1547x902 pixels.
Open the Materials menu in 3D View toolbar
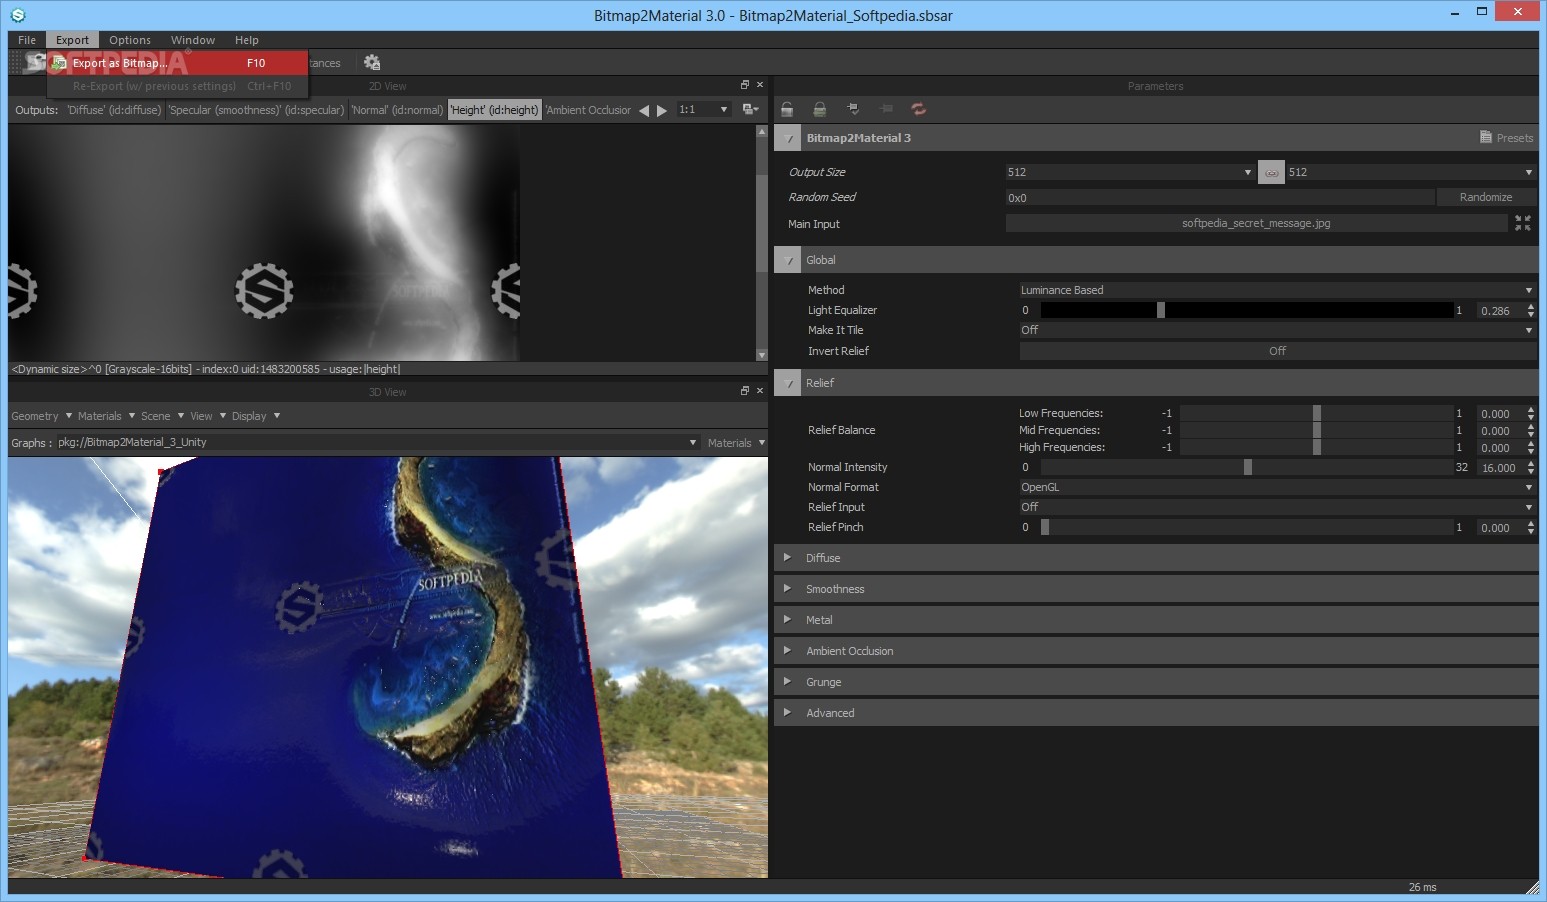pyautogui.click(x=106, y=416)
